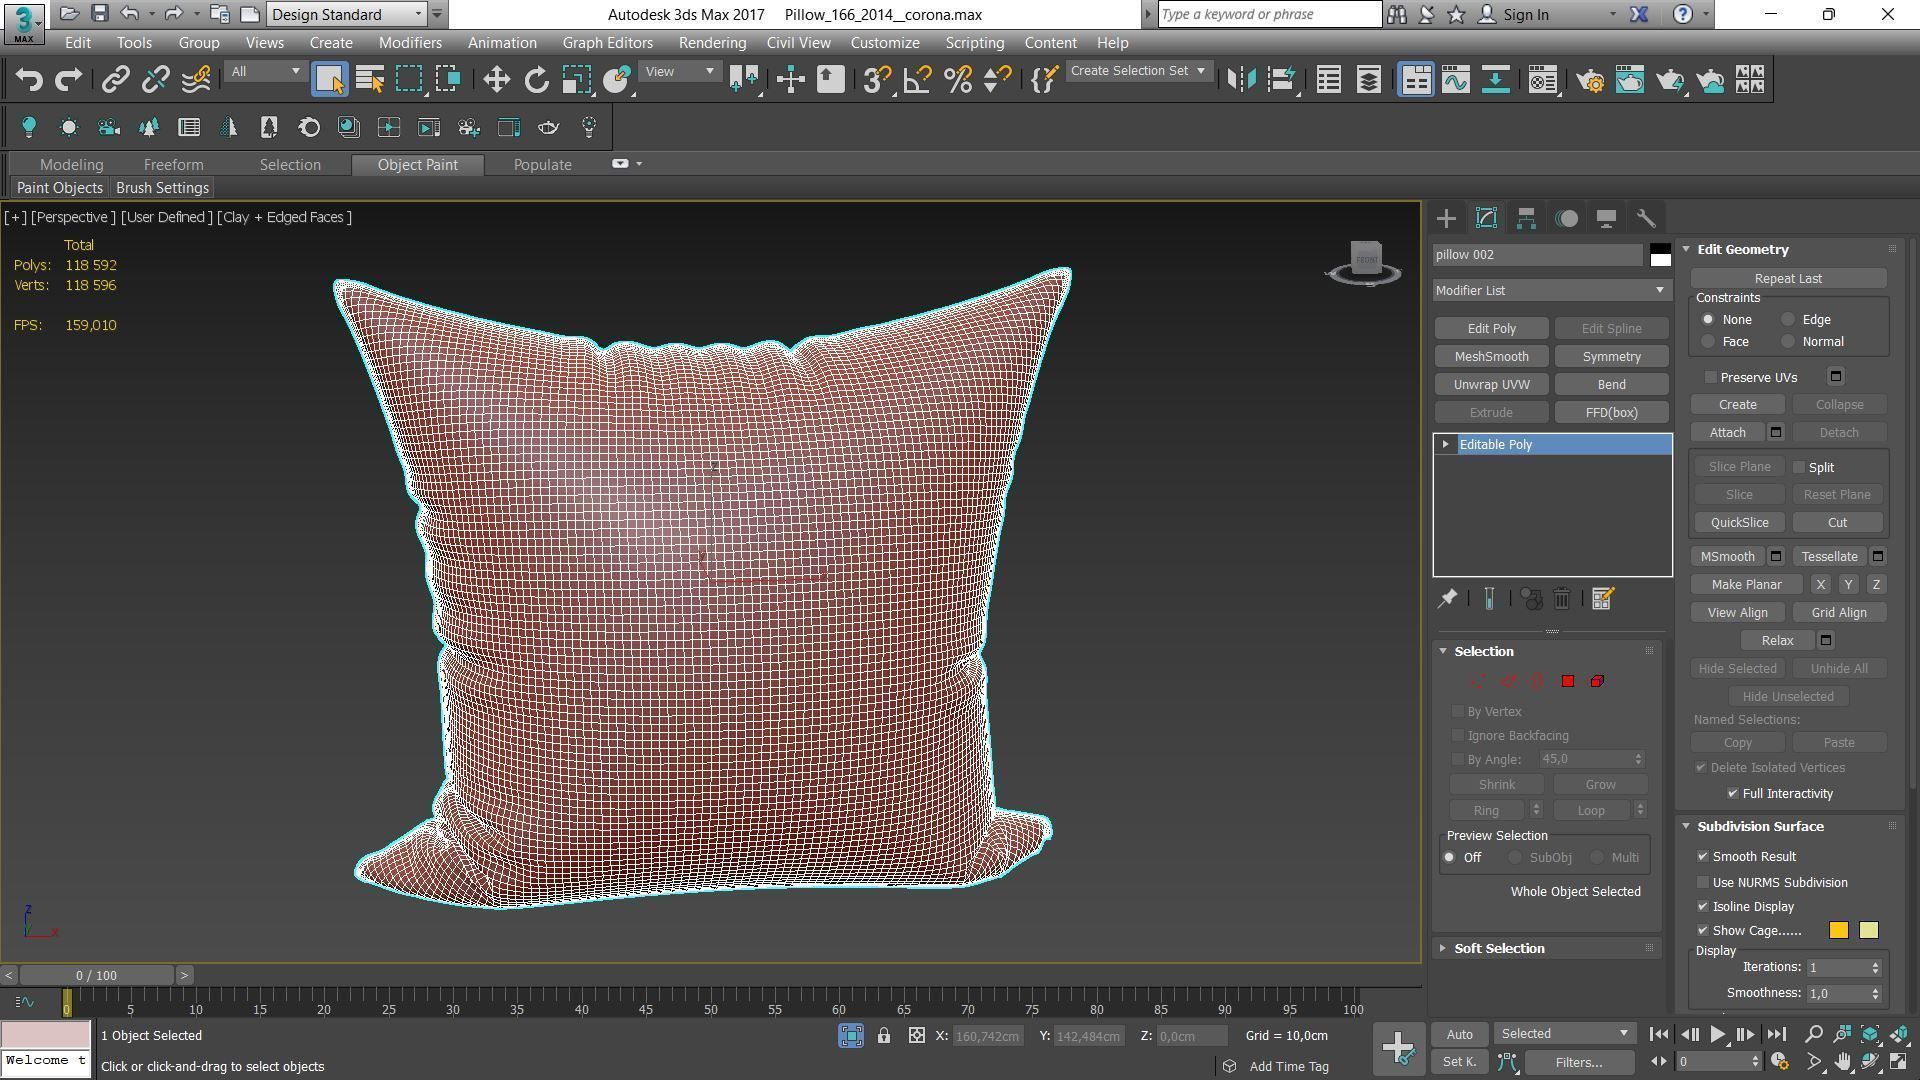Activate the Select and Rotate tool
Image resolution: width=1920 pixels, height=1080 pixels.
pos(536,80)
